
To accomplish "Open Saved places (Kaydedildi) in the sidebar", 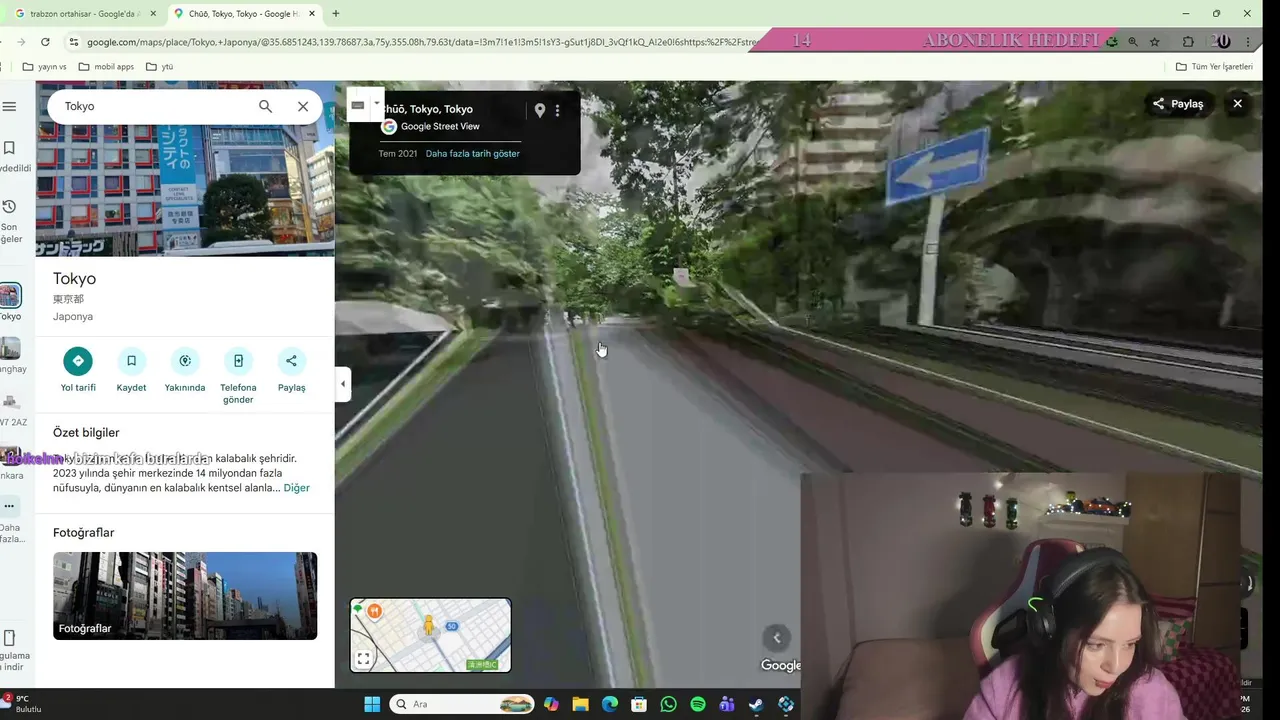I will click(9, 148).
